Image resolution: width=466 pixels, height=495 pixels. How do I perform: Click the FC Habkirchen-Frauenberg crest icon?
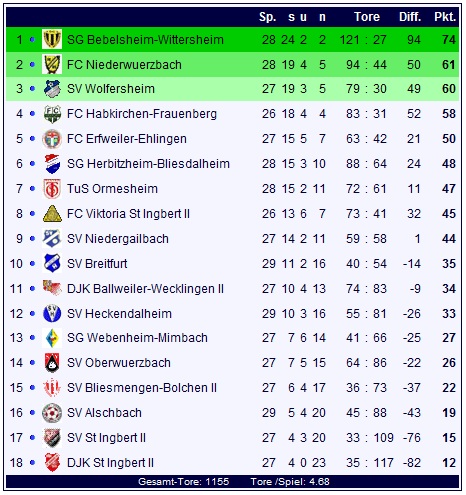(x=52, y=114)
